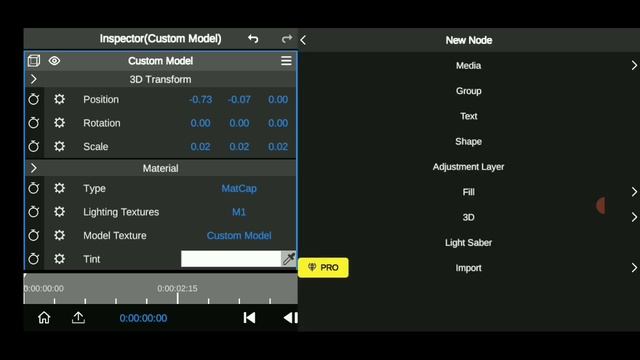This screenshot has width=640, height=360.
Task: Click the 0:00:00:00 current timecode
Action: 143,318
